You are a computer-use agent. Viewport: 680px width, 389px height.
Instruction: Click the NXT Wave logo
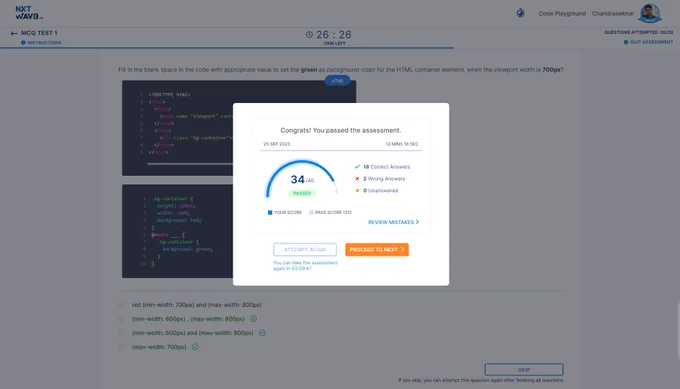29,13
